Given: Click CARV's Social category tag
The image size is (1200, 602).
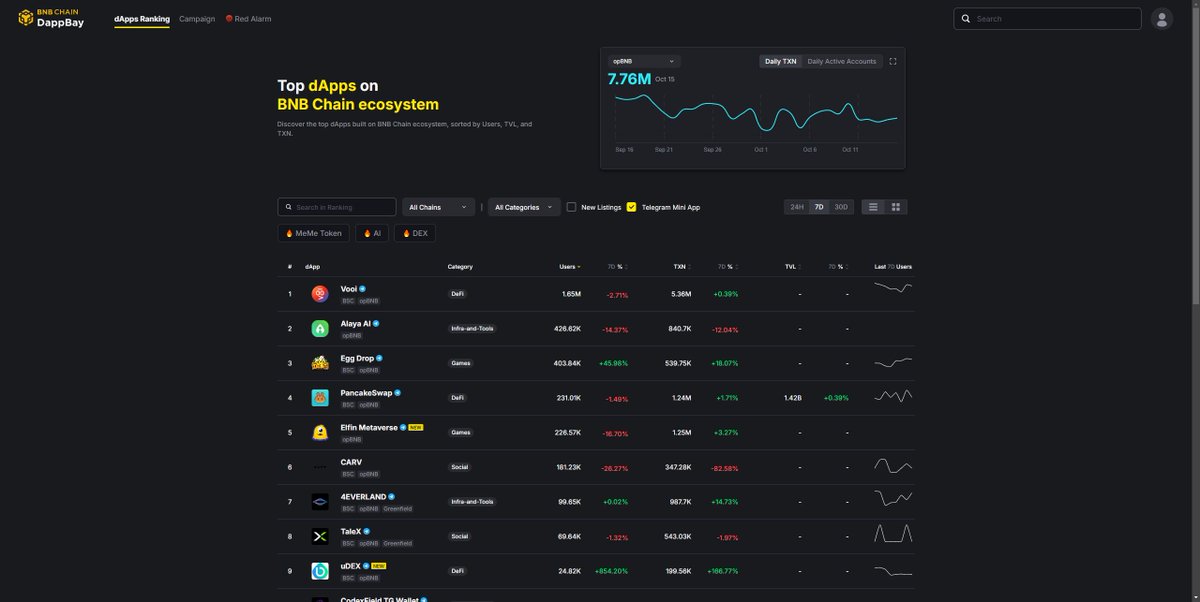Looking at the screenshot, I should coord(460,467).
